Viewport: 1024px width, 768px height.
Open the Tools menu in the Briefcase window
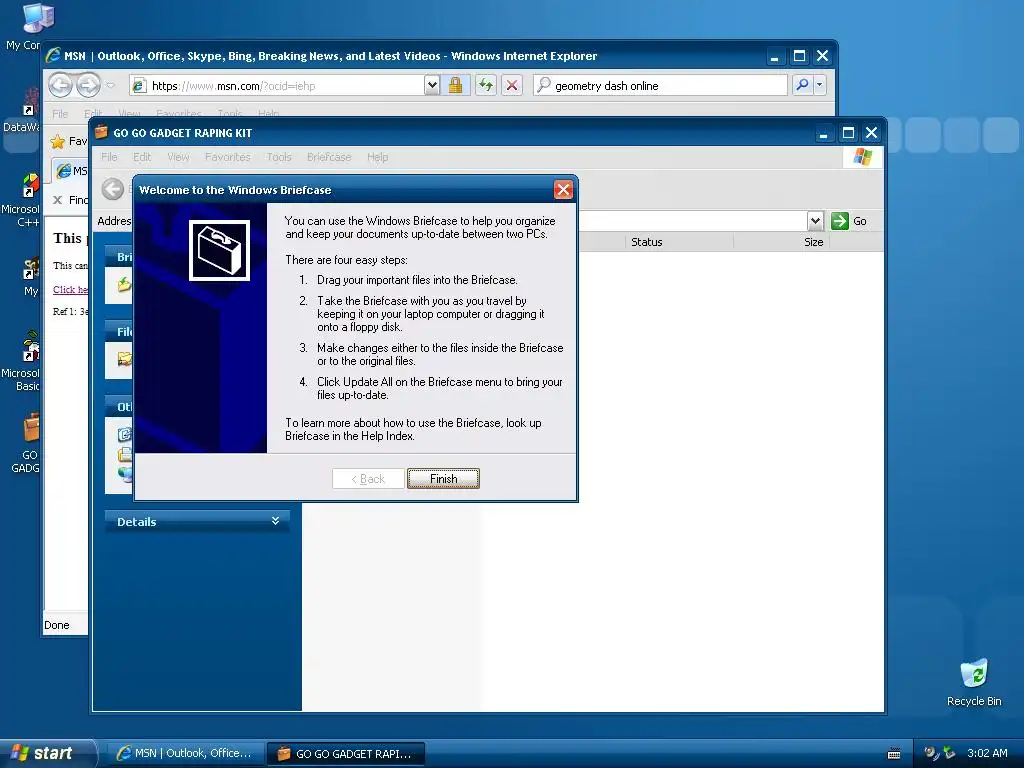[x=279, y=157]
